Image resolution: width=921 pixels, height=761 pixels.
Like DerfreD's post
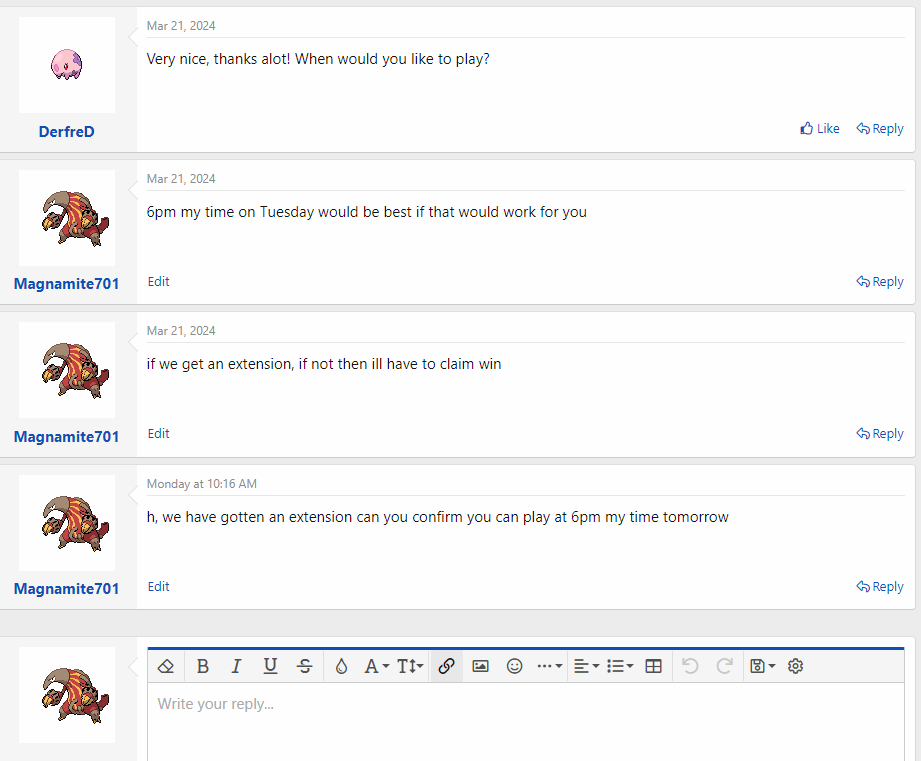pyautogui.click(x=820, y=129)
